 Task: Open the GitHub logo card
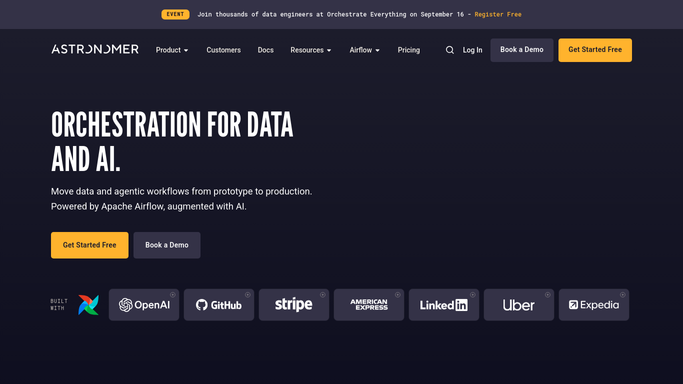219,305
